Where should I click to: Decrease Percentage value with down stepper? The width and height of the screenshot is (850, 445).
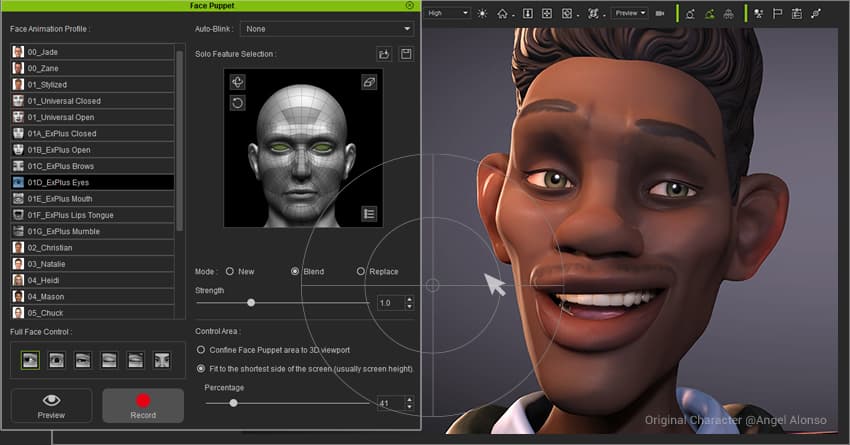pos(410,407)
